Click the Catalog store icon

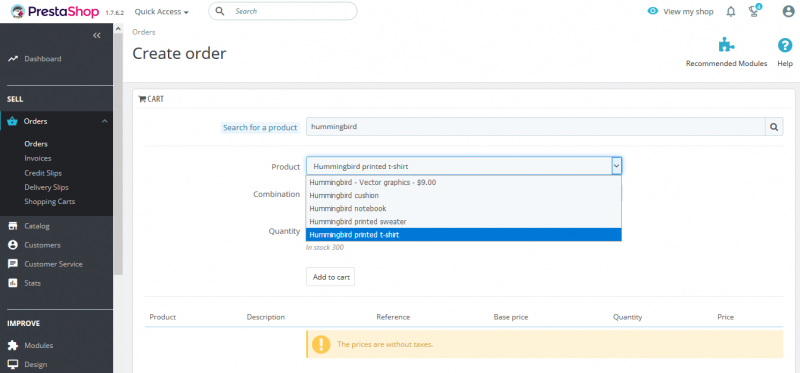(x=13, y=226)
